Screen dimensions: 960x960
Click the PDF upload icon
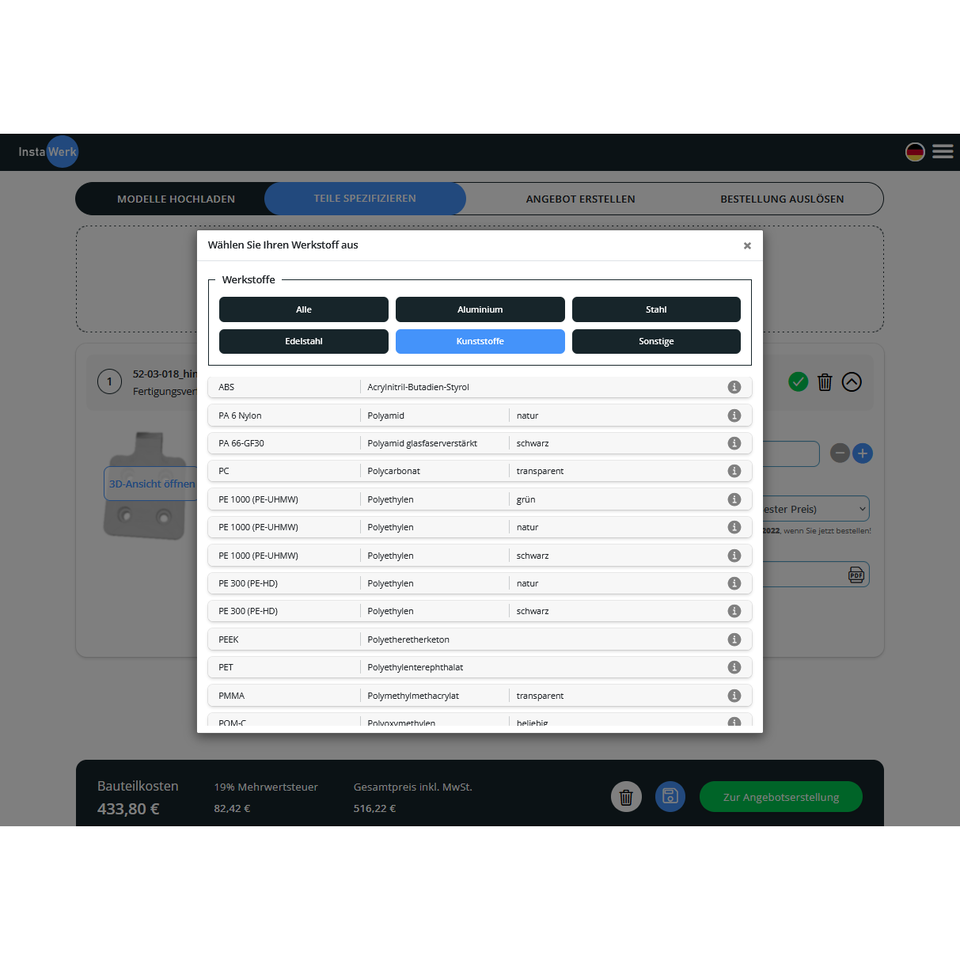coord(856,574)
